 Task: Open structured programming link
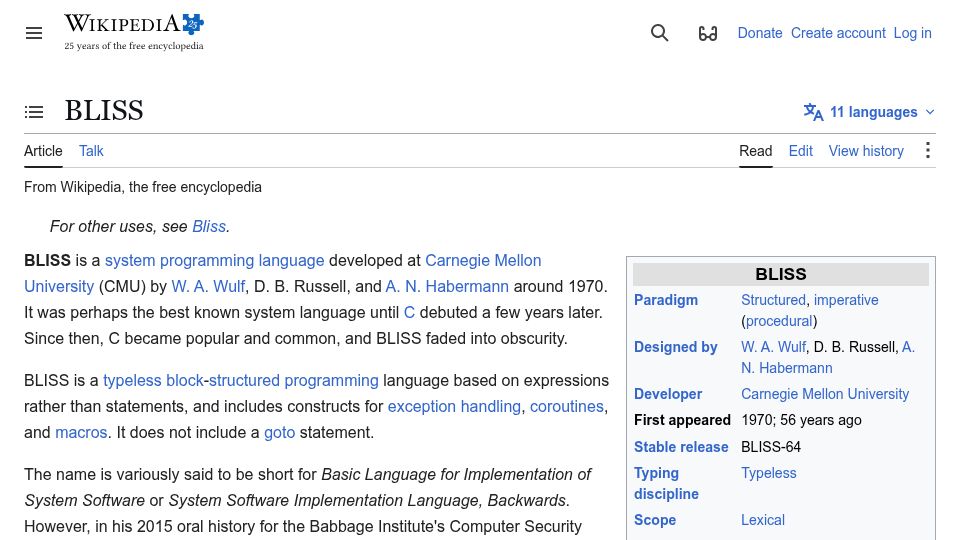tap(293, 381)
